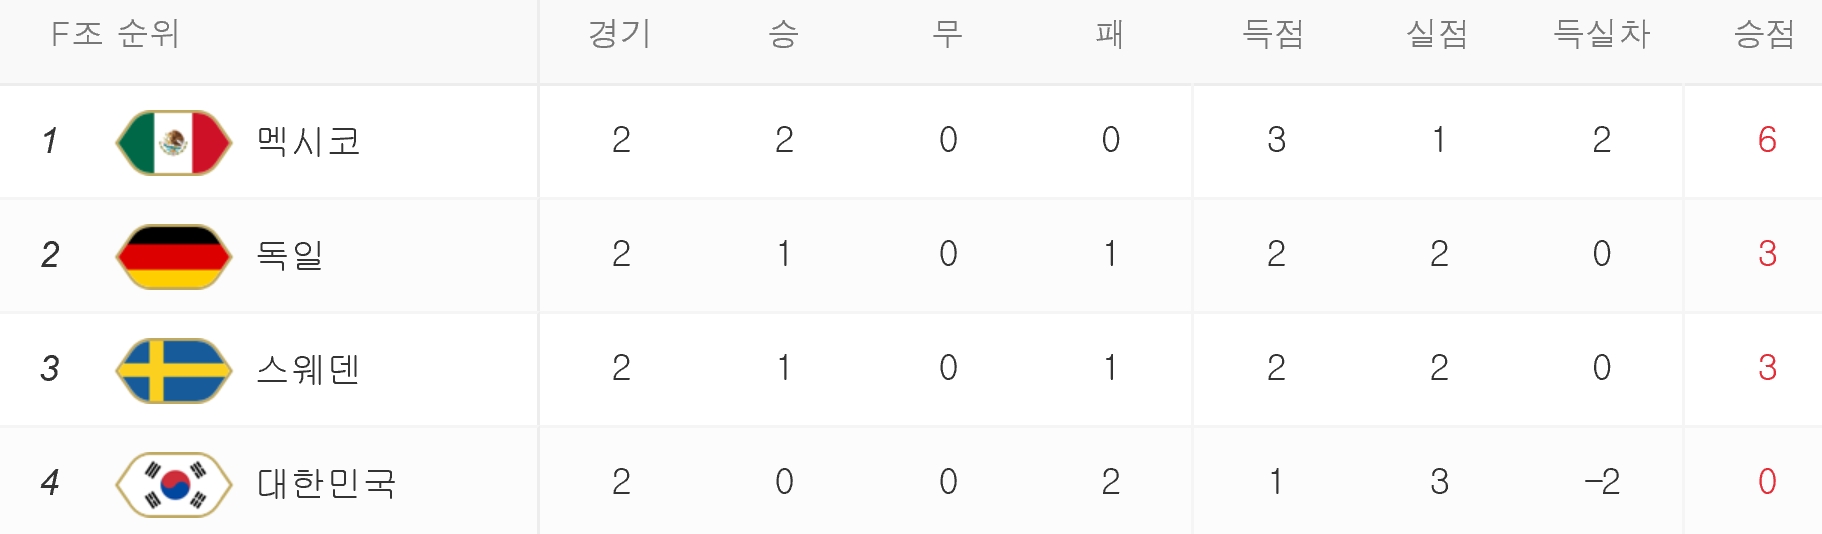Click rank number 1 in the table

[50, 141]
